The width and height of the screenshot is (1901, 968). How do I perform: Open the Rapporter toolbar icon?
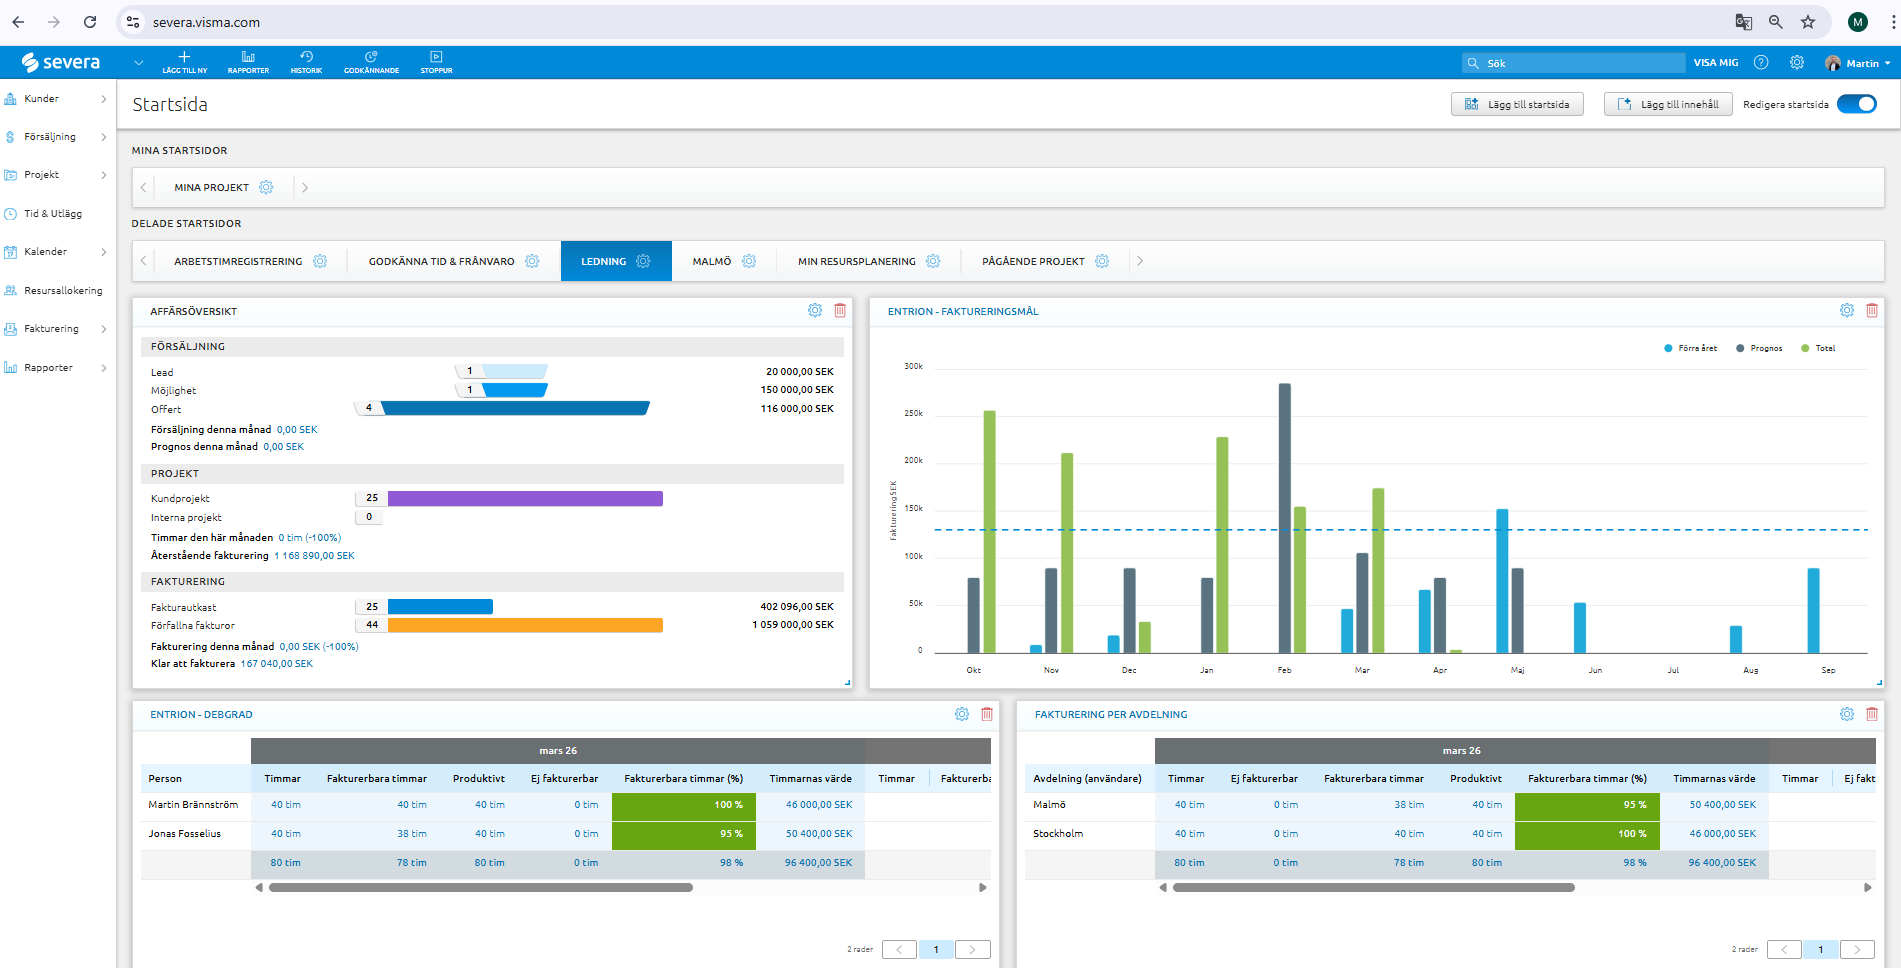(x=248, y=57)
